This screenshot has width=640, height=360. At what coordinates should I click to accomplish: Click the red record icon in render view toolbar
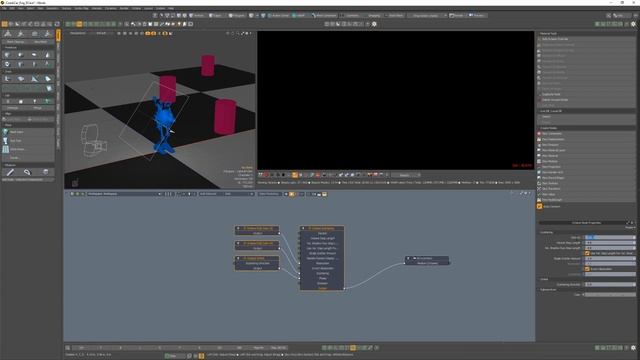(x=267, y=175)
